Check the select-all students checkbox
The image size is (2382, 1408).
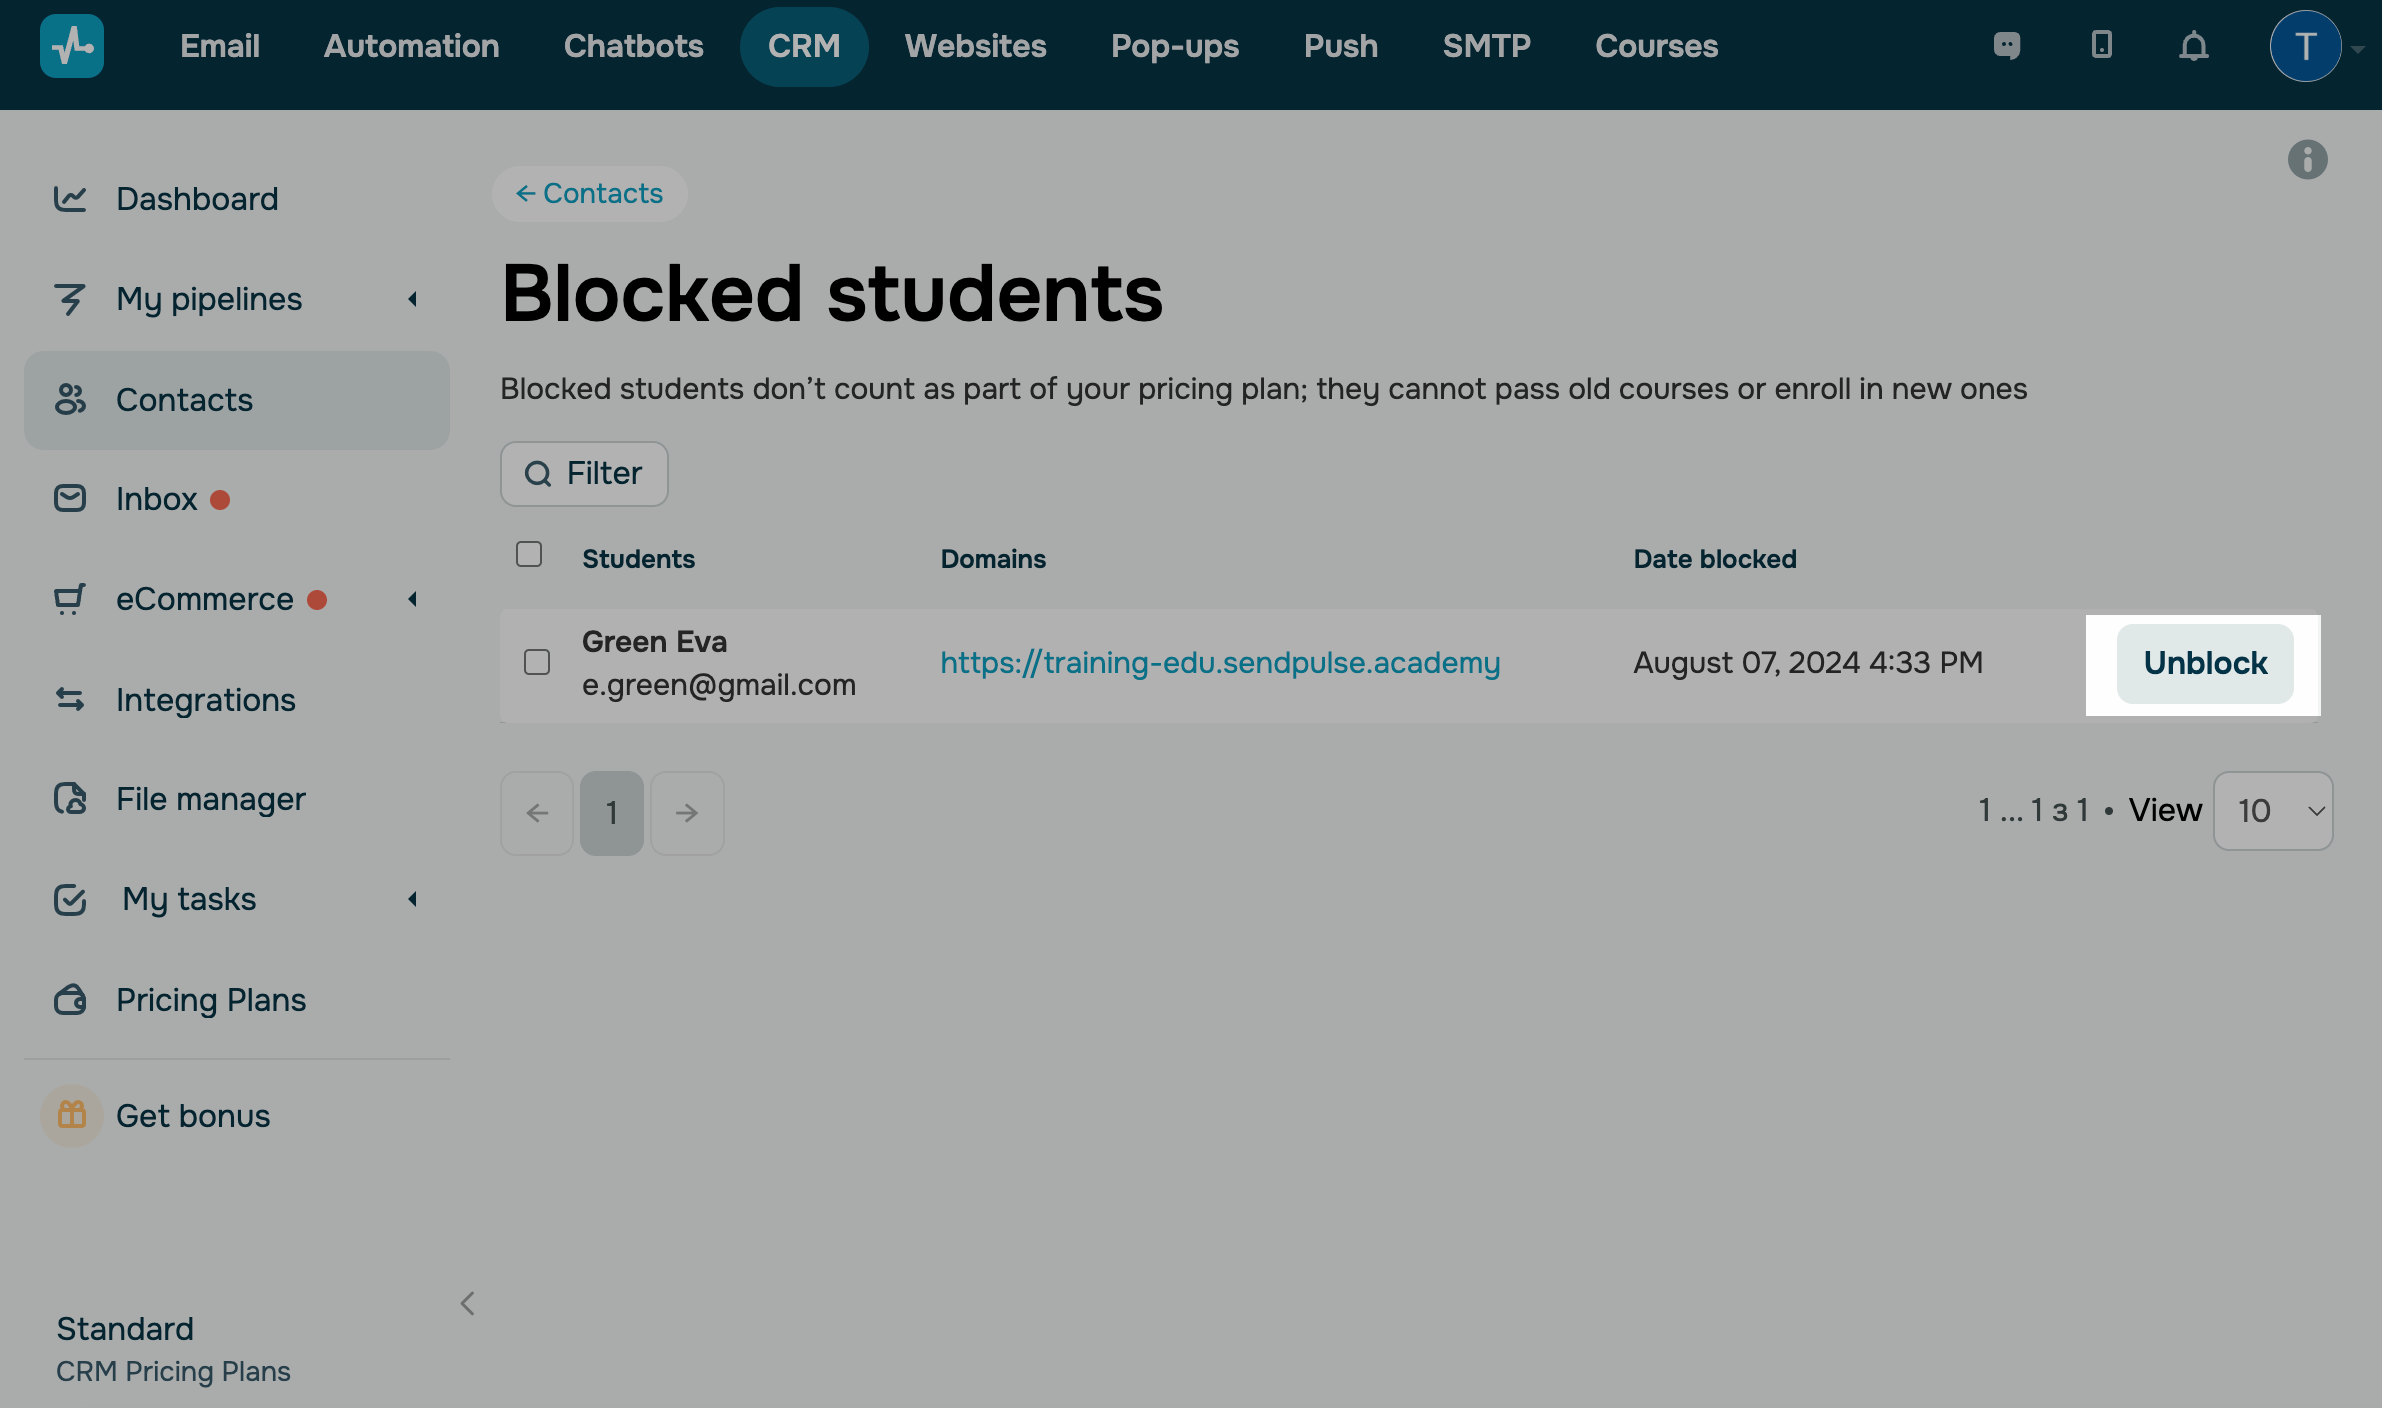click(x=529, y=555)
